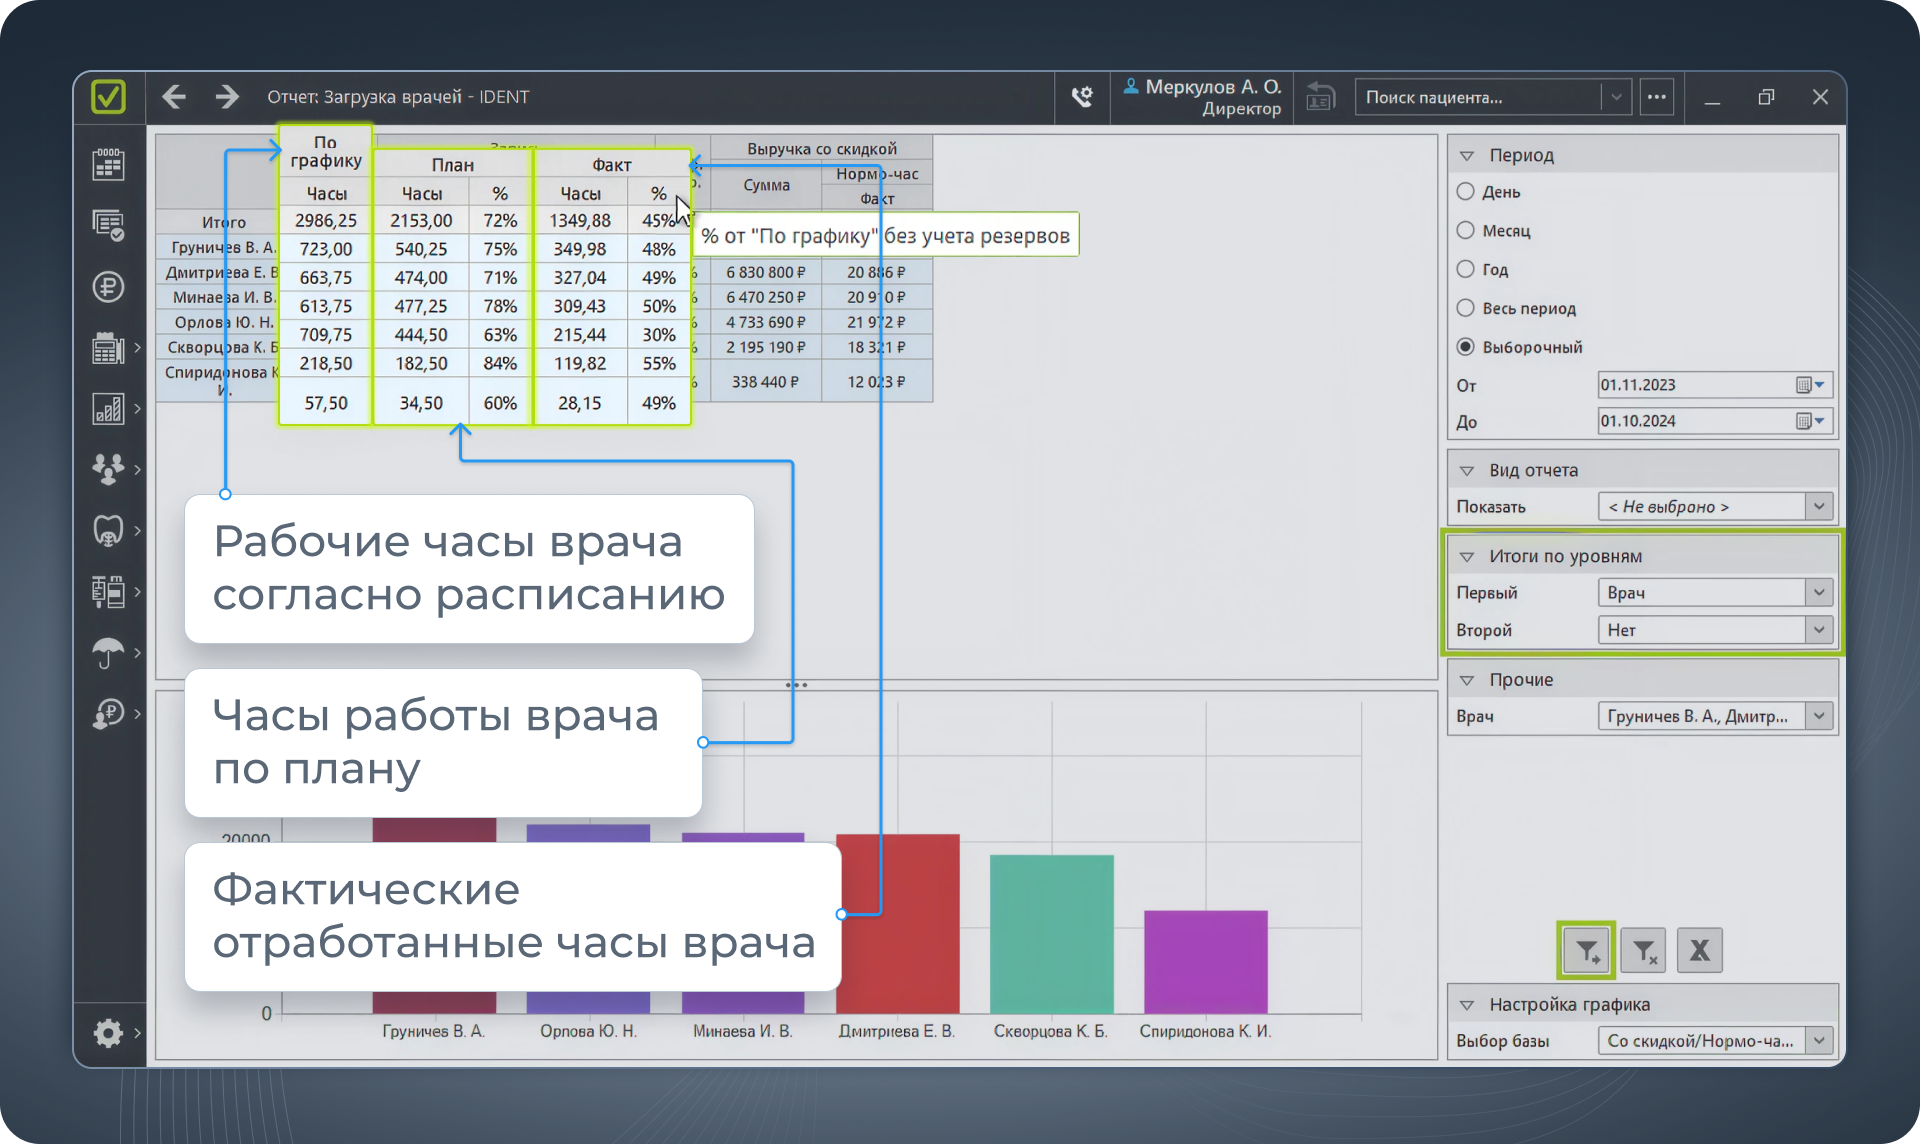Apply the report filter funnel button

click(1587, 951)
